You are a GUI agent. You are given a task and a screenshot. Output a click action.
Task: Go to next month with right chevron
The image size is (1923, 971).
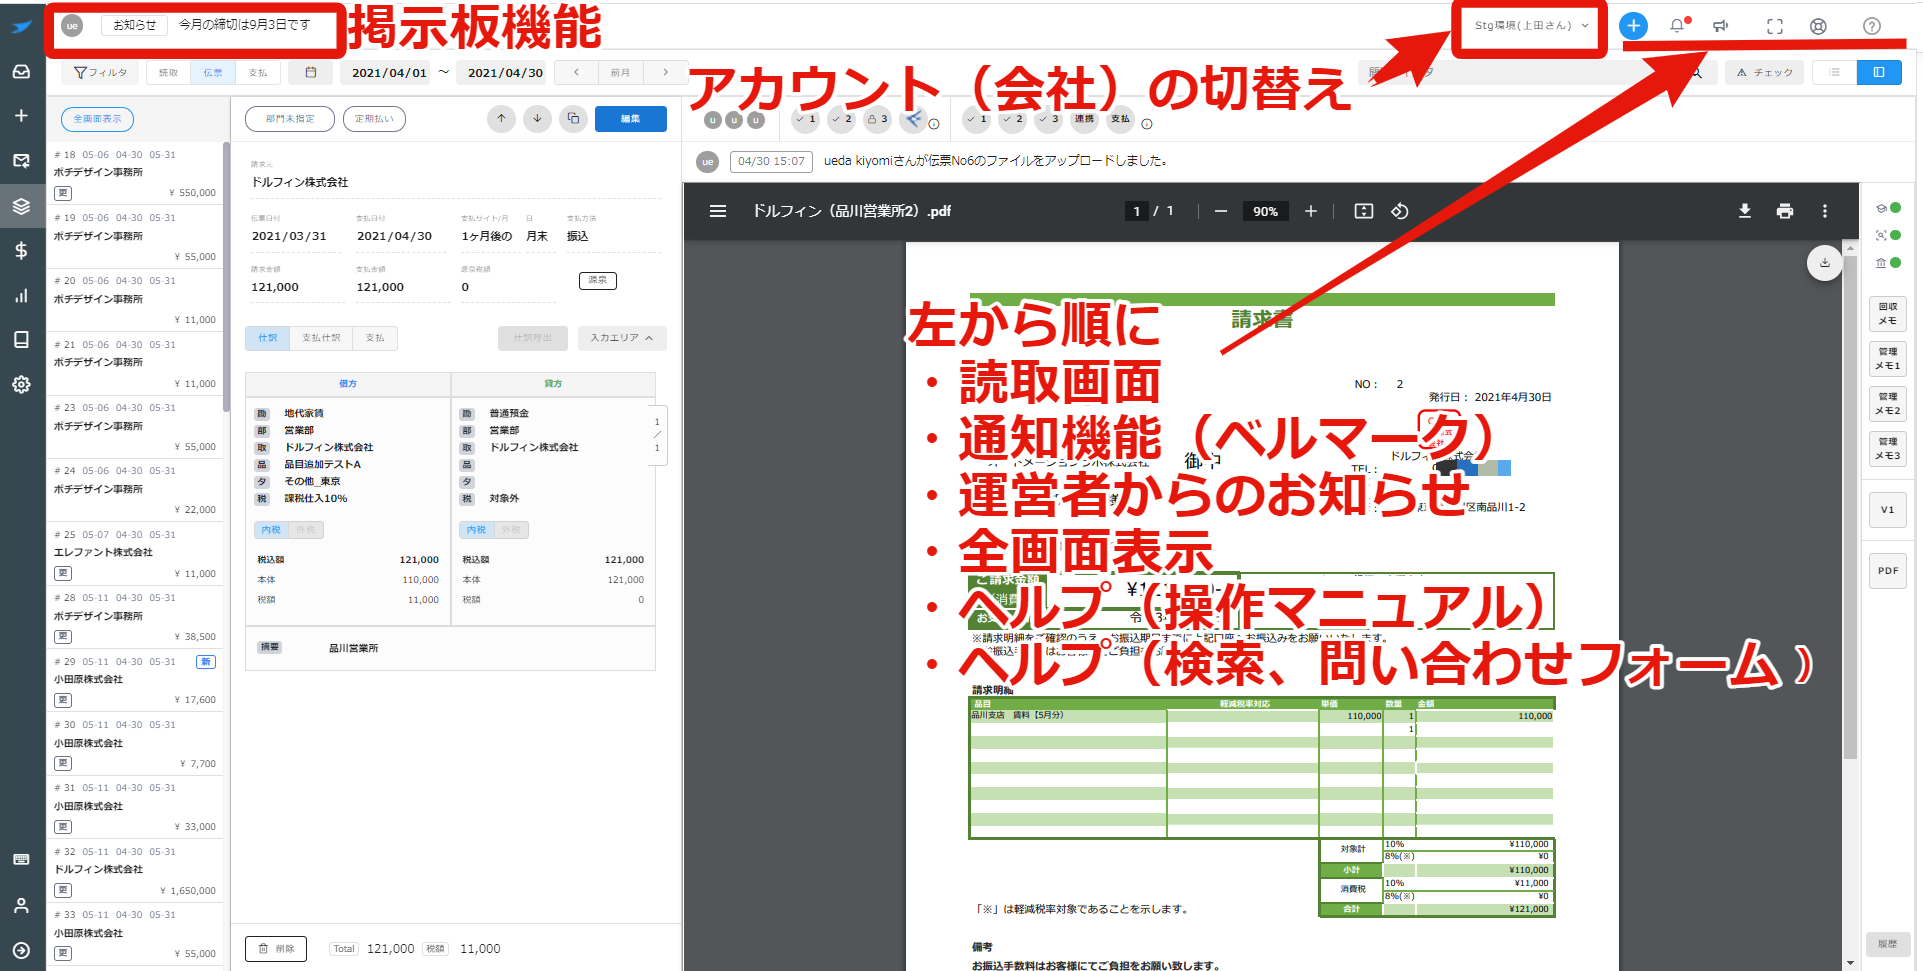coord(665,72)
